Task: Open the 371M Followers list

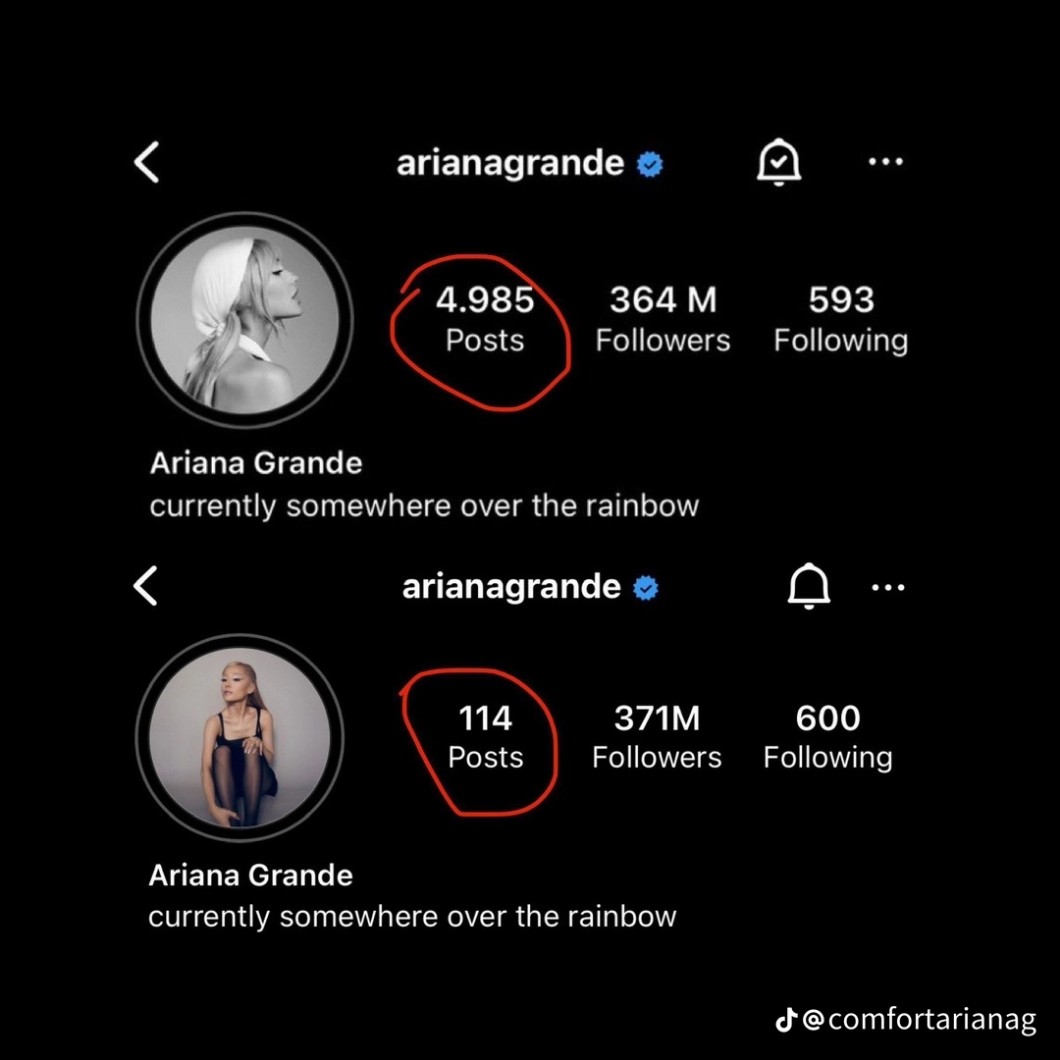Action: tap(657, 737)
